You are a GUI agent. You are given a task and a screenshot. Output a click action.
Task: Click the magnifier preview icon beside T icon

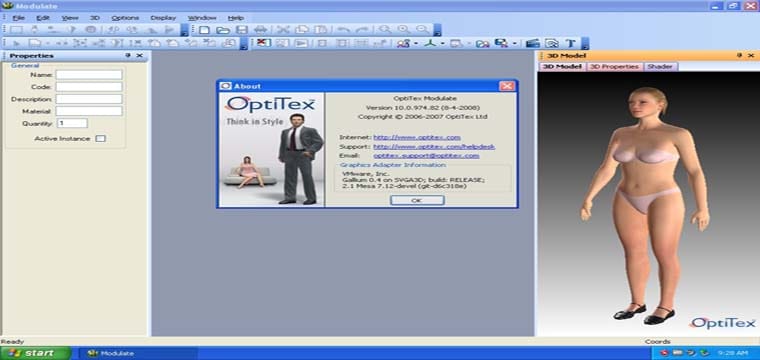[552, 43]
